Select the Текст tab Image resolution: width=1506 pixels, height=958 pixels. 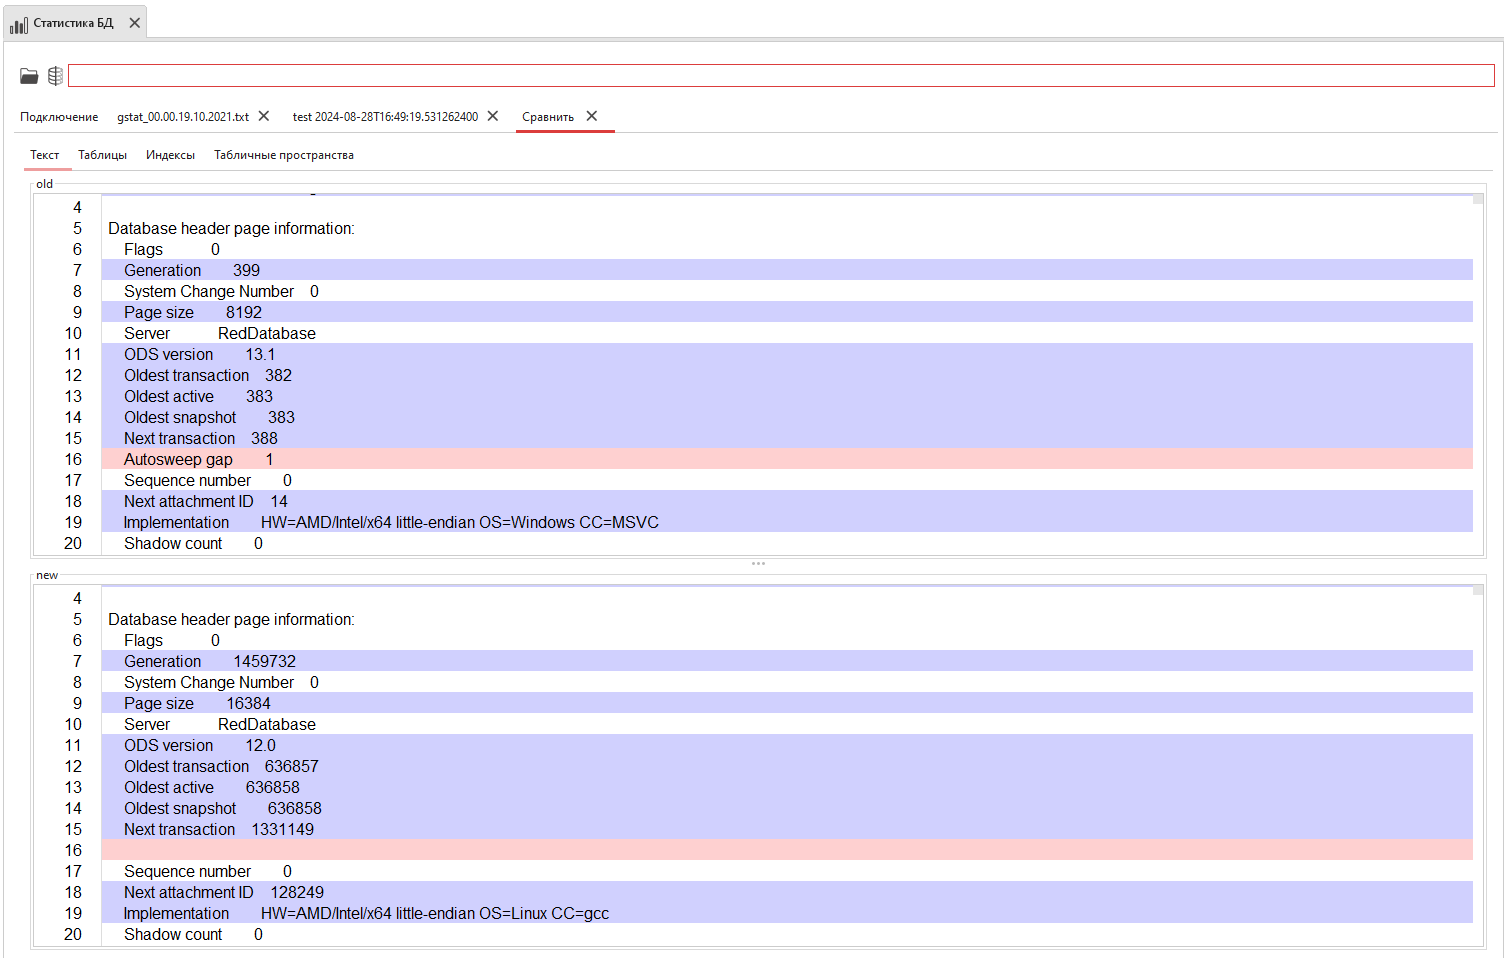45,155
